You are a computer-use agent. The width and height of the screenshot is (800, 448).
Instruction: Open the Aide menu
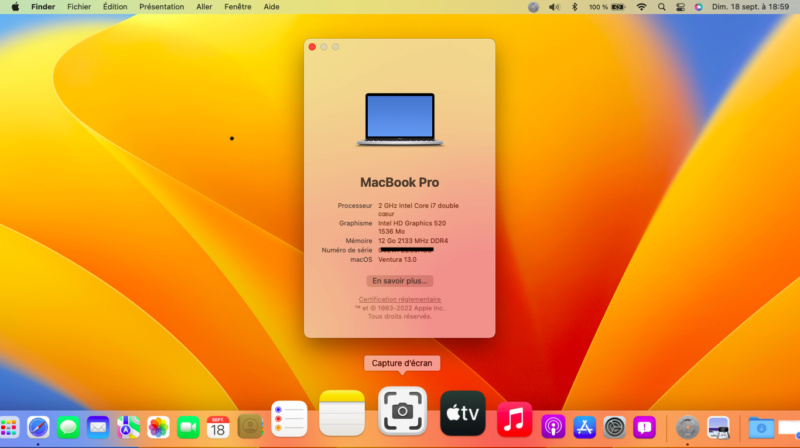click(271, 7)
